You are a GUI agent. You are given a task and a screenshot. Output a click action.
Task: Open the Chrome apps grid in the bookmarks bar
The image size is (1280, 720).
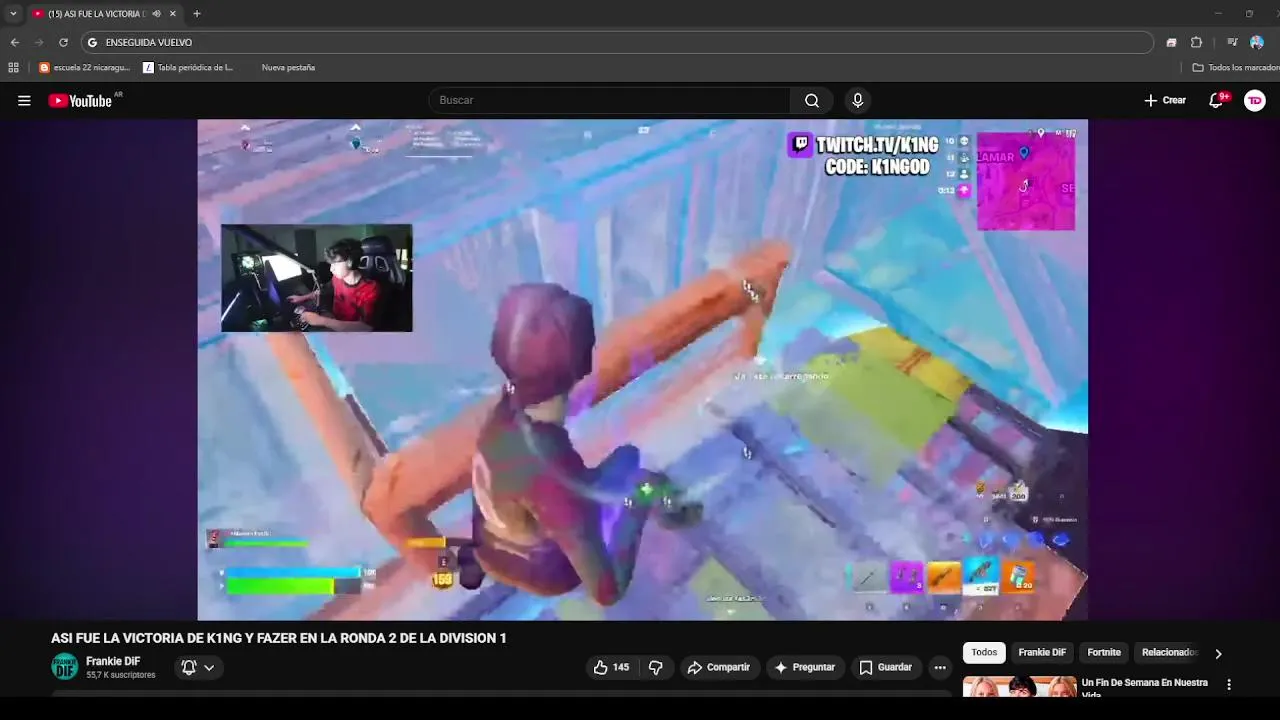click(13, 67)
